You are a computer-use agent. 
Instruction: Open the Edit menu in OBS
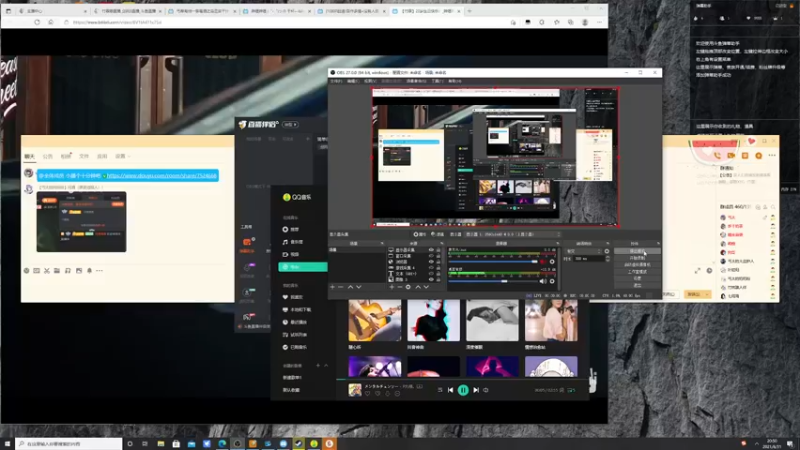(x=353, y=81)
